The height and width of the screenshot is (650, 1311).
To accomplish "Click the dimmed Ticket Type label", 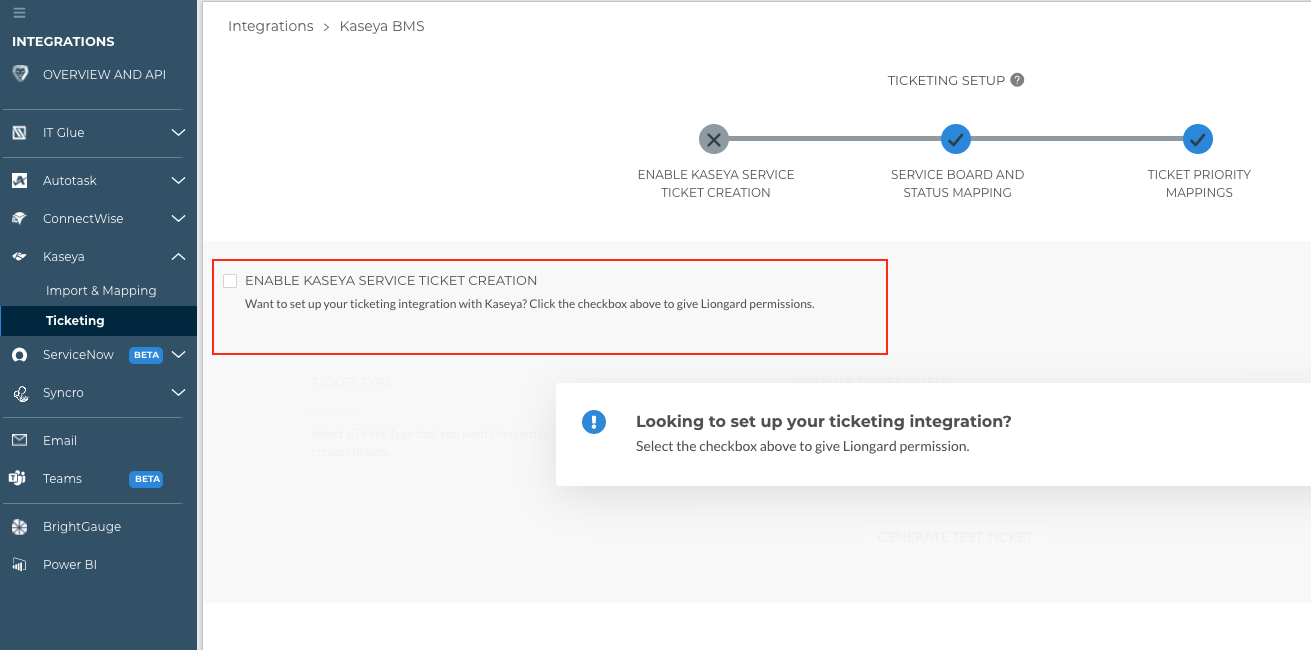I will pyautogui.click(x=351, y=383).
